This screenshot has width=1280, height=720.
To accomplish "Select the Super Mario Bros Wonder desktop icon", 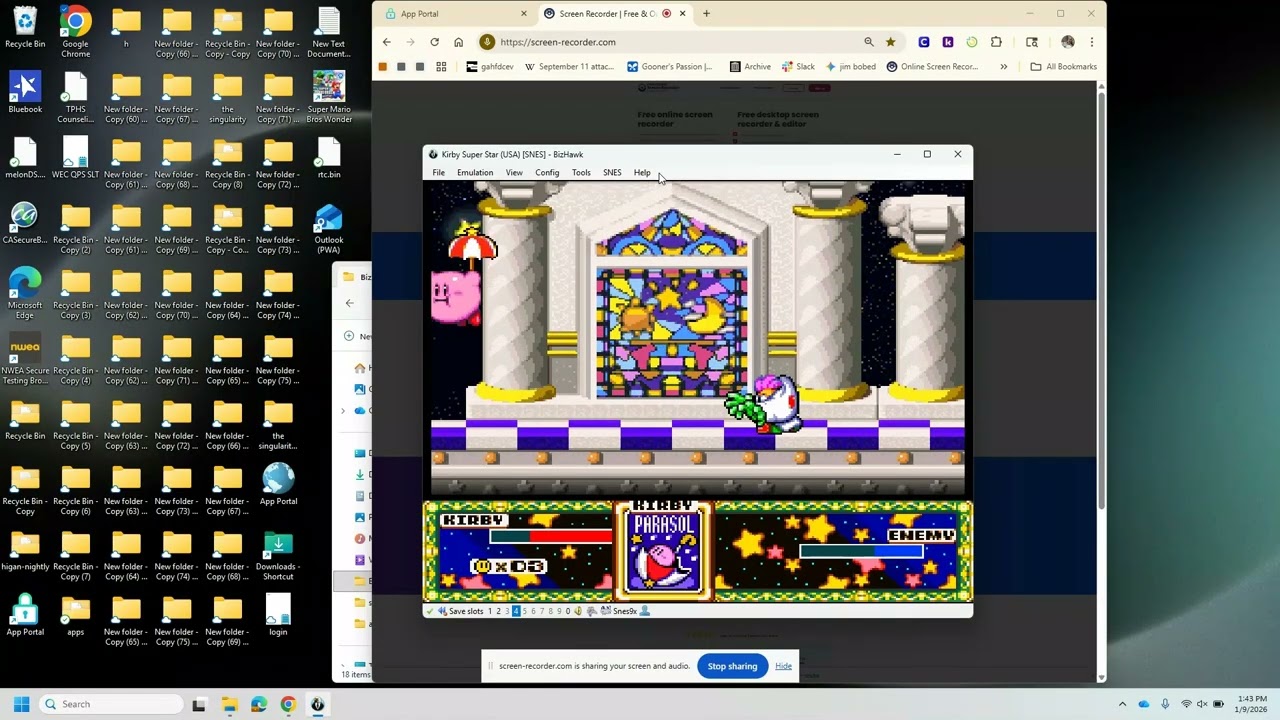I will coord(329,97).
